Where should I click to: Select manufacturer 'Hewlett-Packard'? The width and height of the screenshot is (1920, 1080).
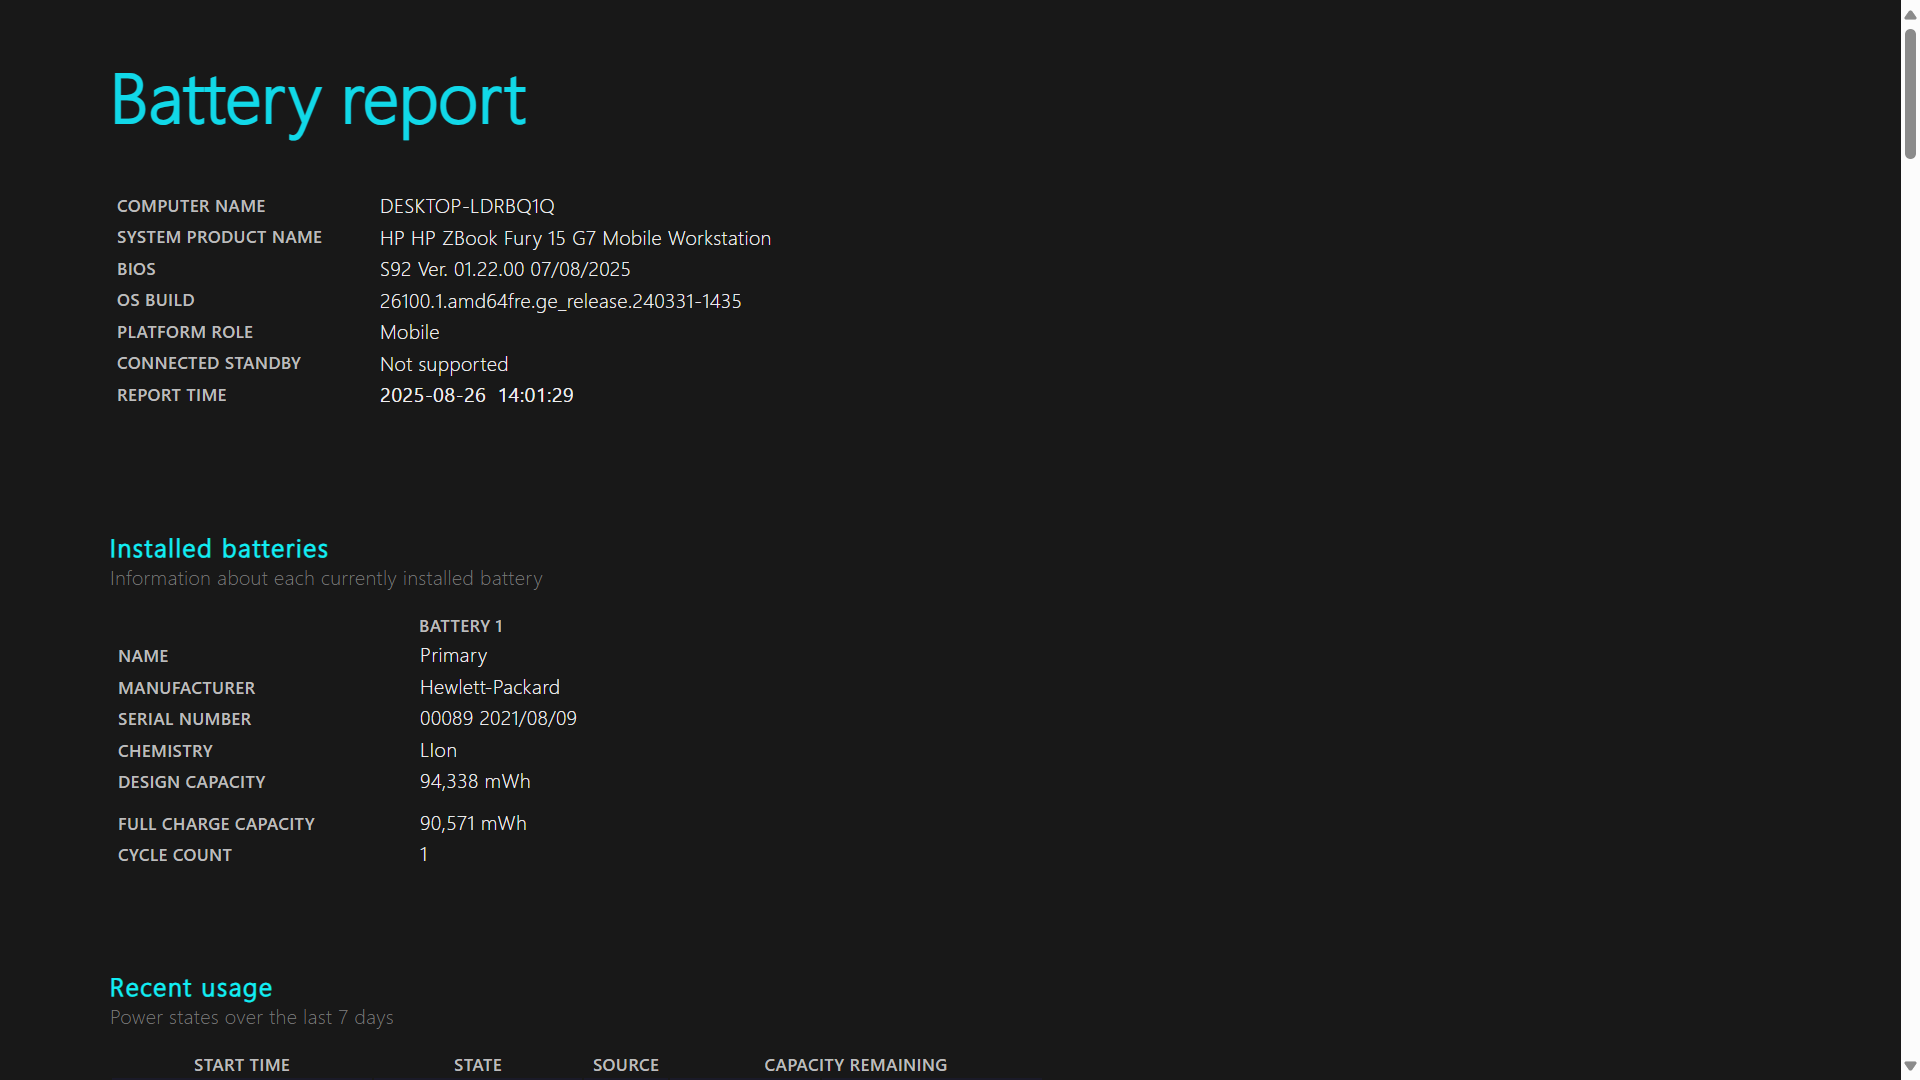click(490, 687)
